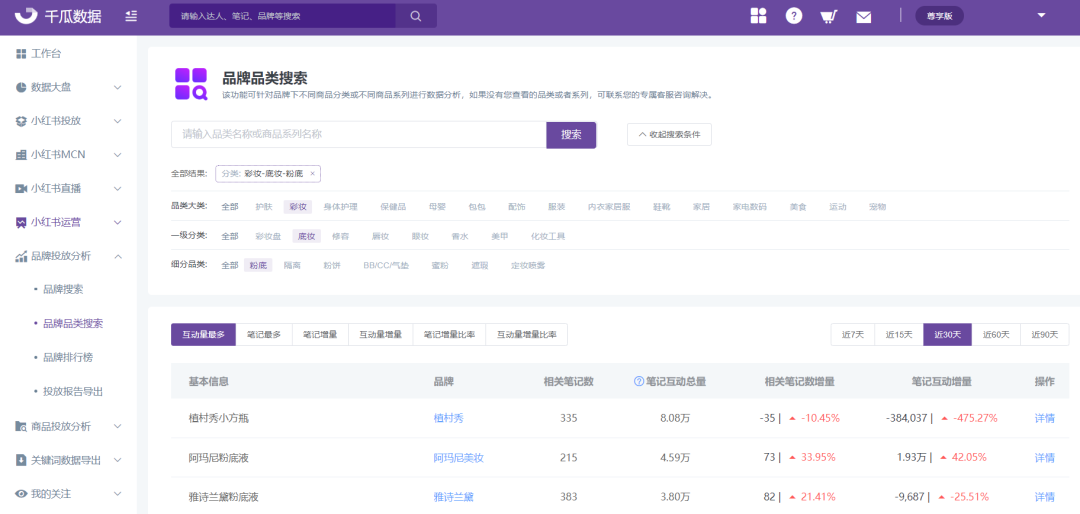Screen dimensions: 1080x514
Task: Click the 数据大盘 pie chart icon
Action: point(21,88)
